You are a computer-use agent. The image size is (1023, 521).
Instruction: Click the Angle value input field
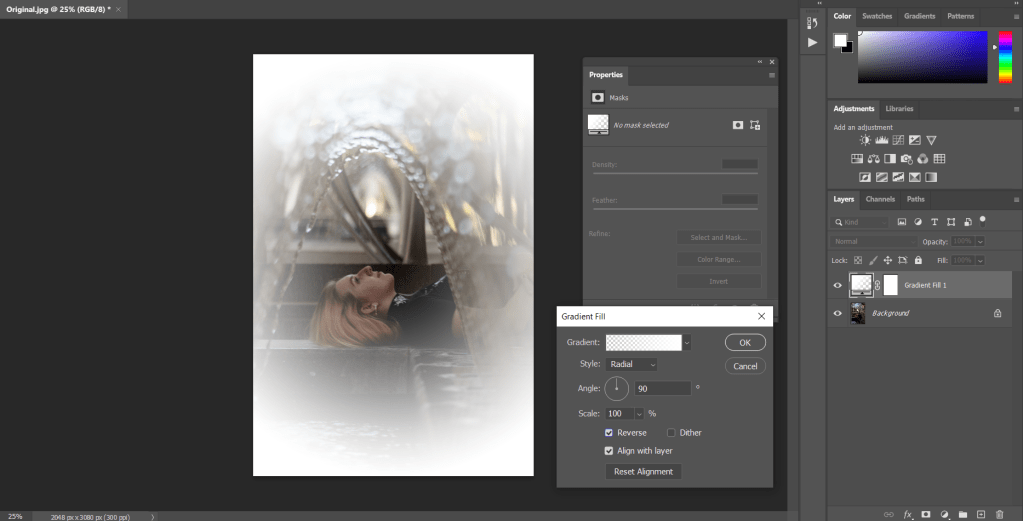click(x=661, y=388)
